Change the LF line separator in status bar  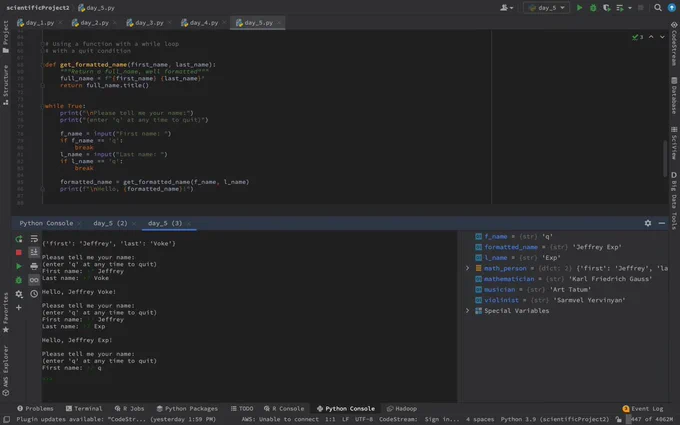point(345,419)
